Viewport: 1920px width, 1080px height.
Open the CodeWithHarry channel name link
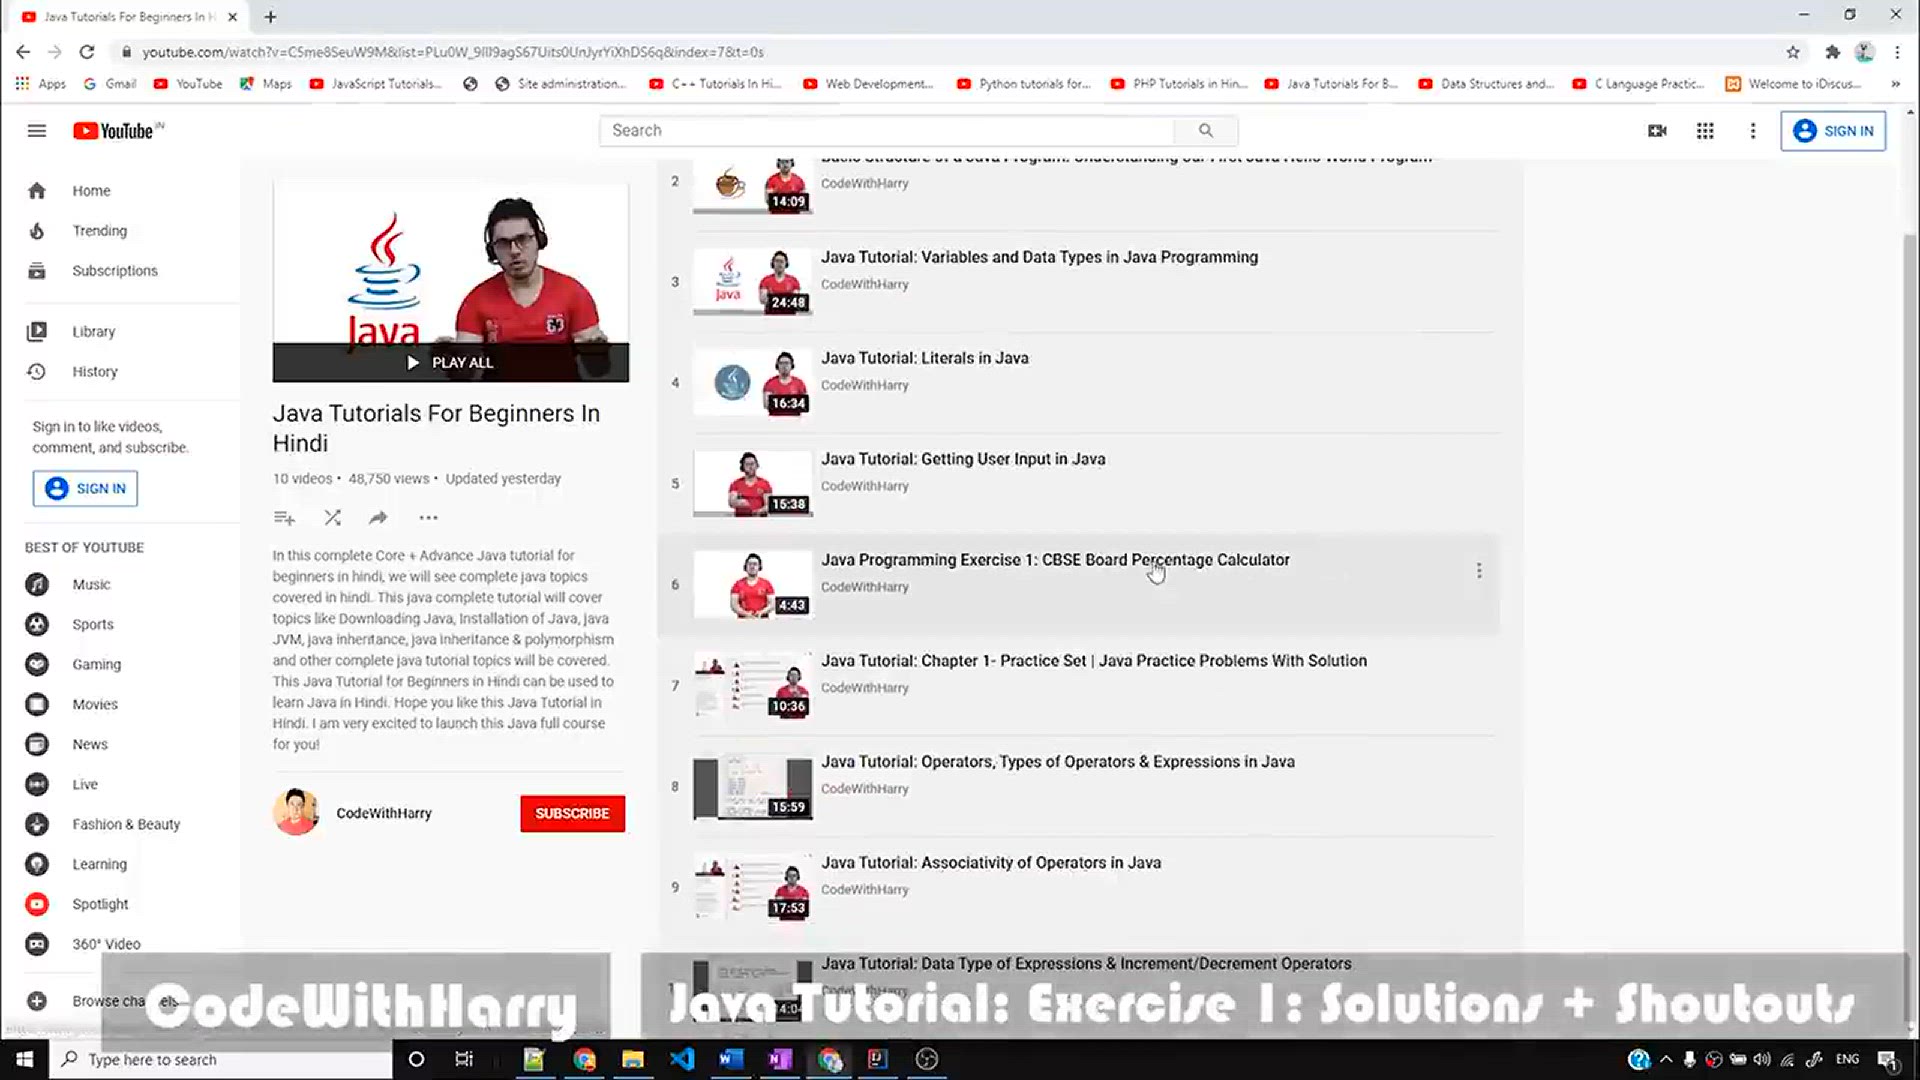point(384,814)
